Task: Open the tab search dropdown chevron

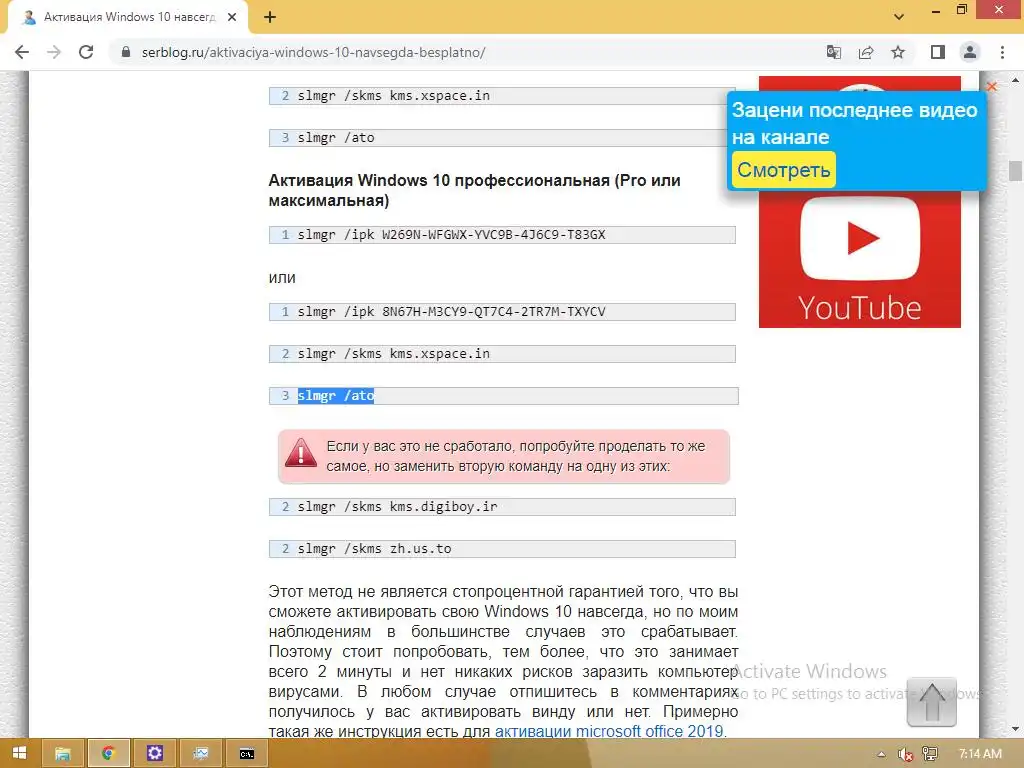Action: [x=899, y=17]
